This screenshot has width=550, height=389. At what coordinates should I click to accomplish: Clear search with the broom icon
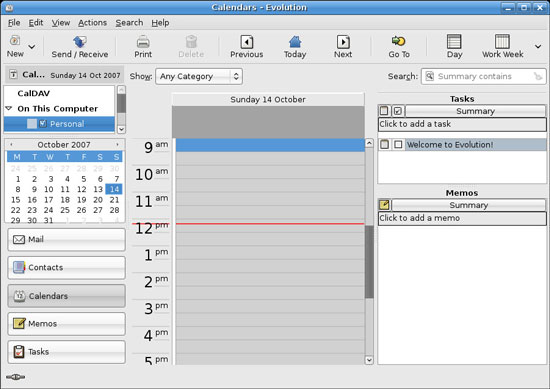click(x=538, y=76)
